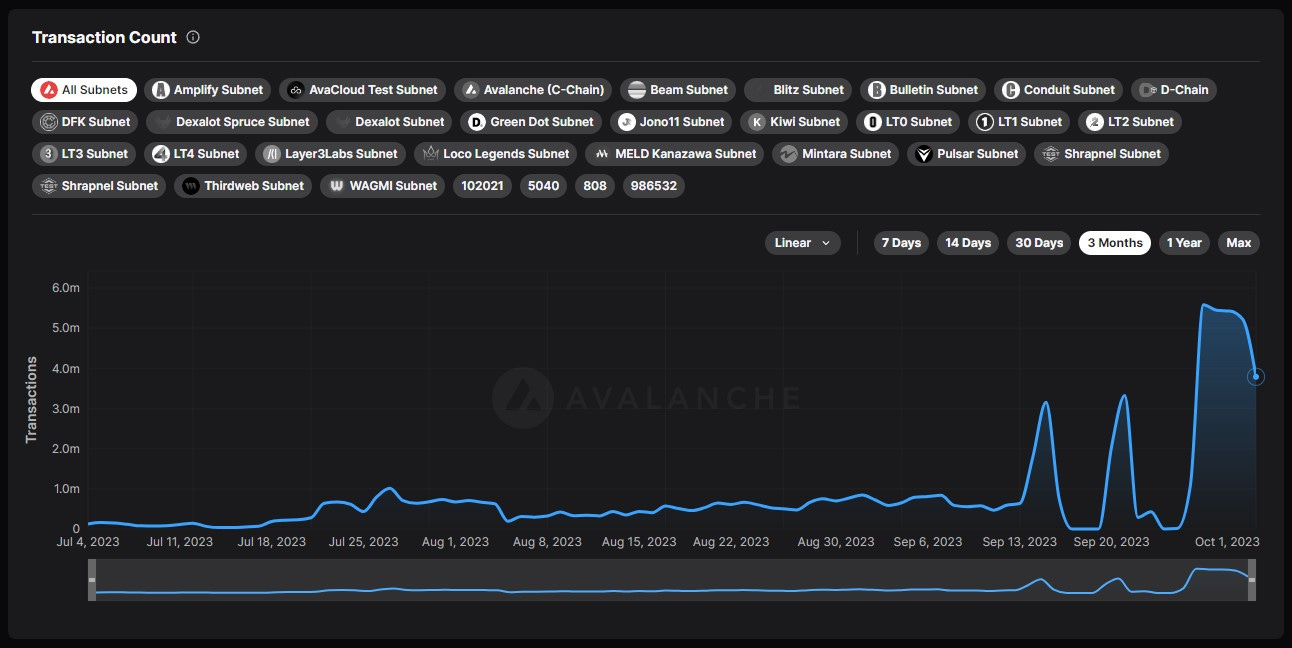Switch chart range to 30 Days

(x=1039, y=243)
